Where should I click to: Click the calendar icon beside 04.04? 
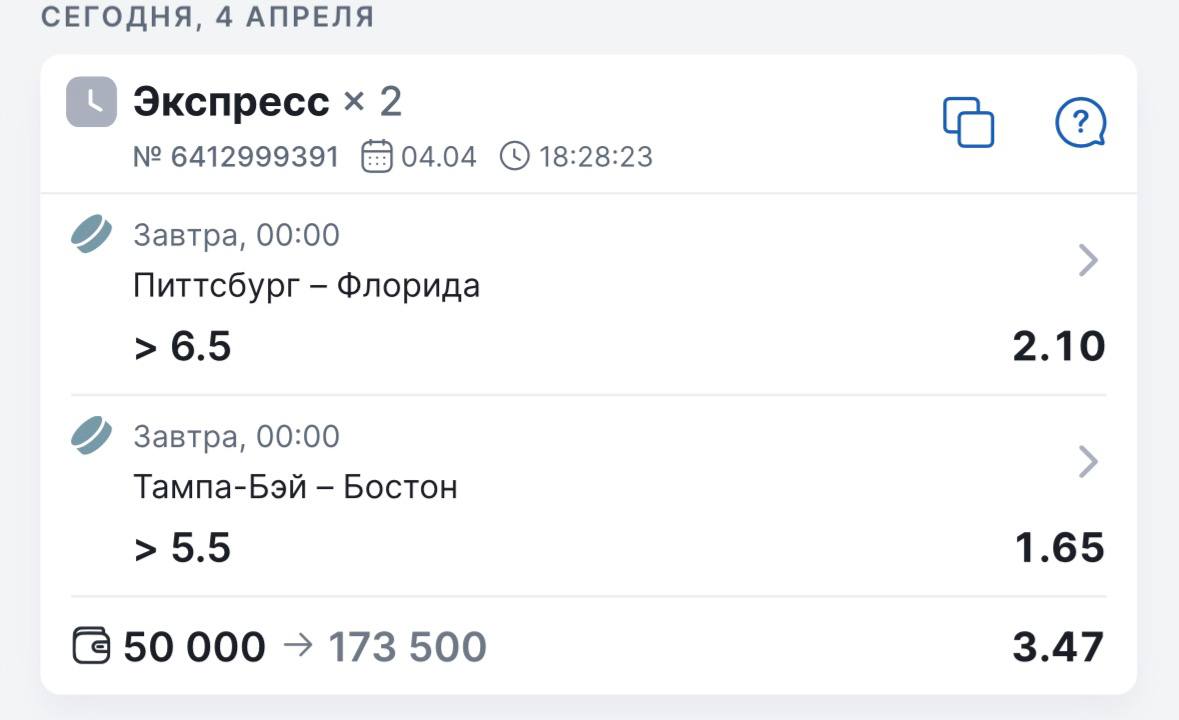[376, 157]
